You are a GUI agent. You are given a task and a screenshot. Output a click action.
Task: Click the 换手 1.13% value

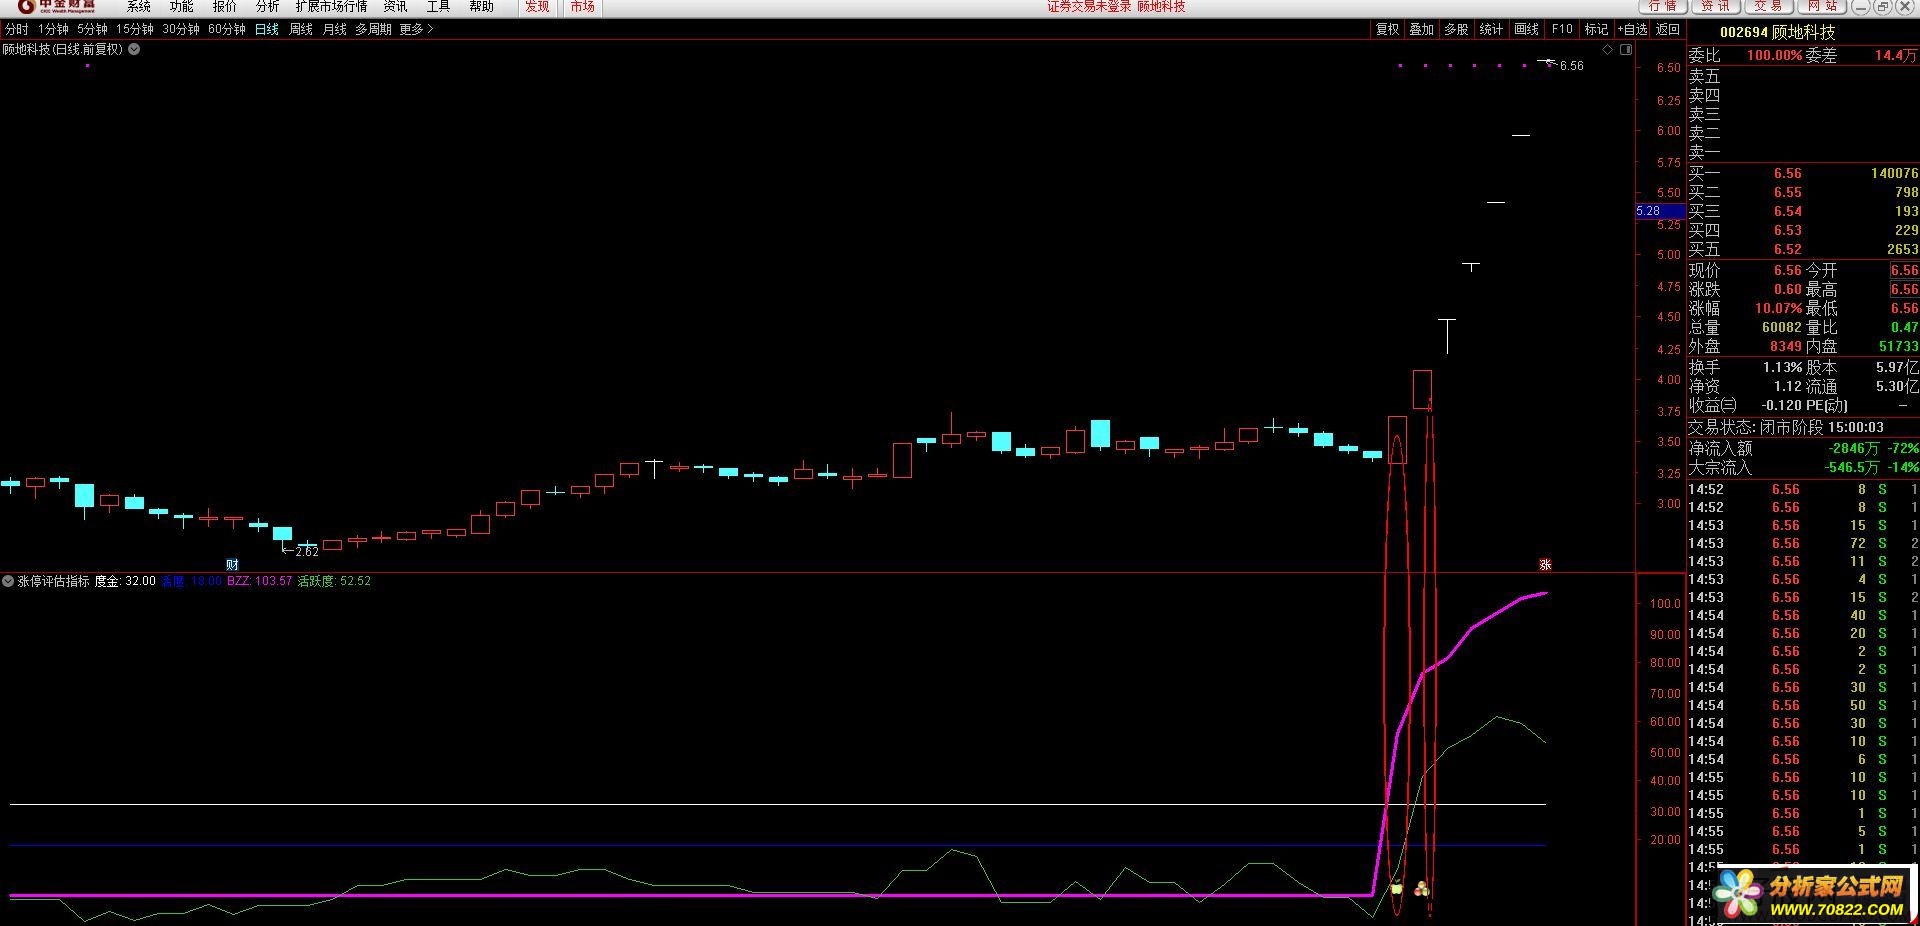[x=1782, y=367]
